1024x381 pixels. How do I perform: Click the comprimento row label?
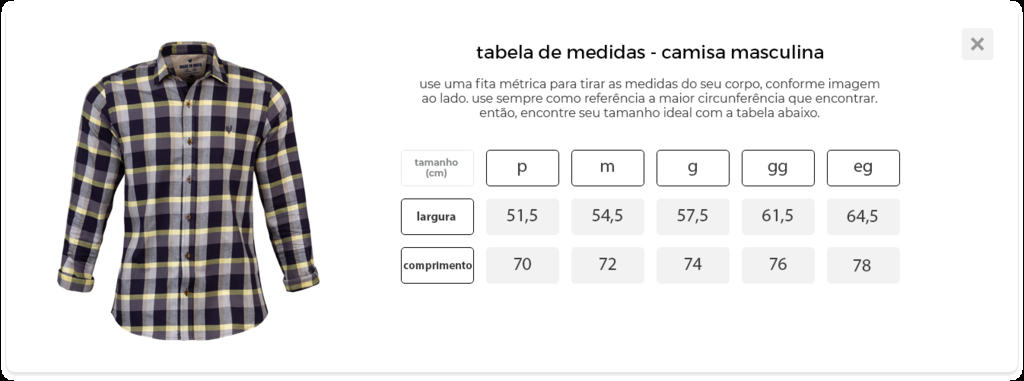click(437, 265)
